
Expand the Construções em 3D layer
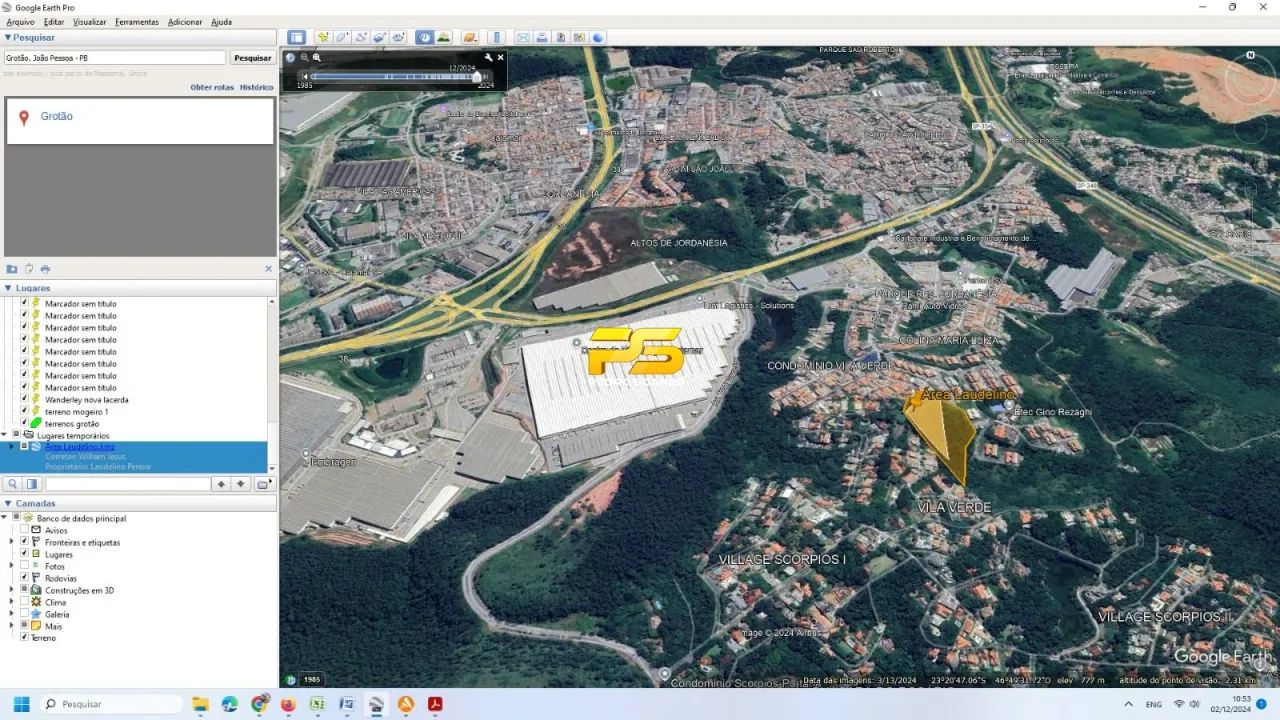12,590
